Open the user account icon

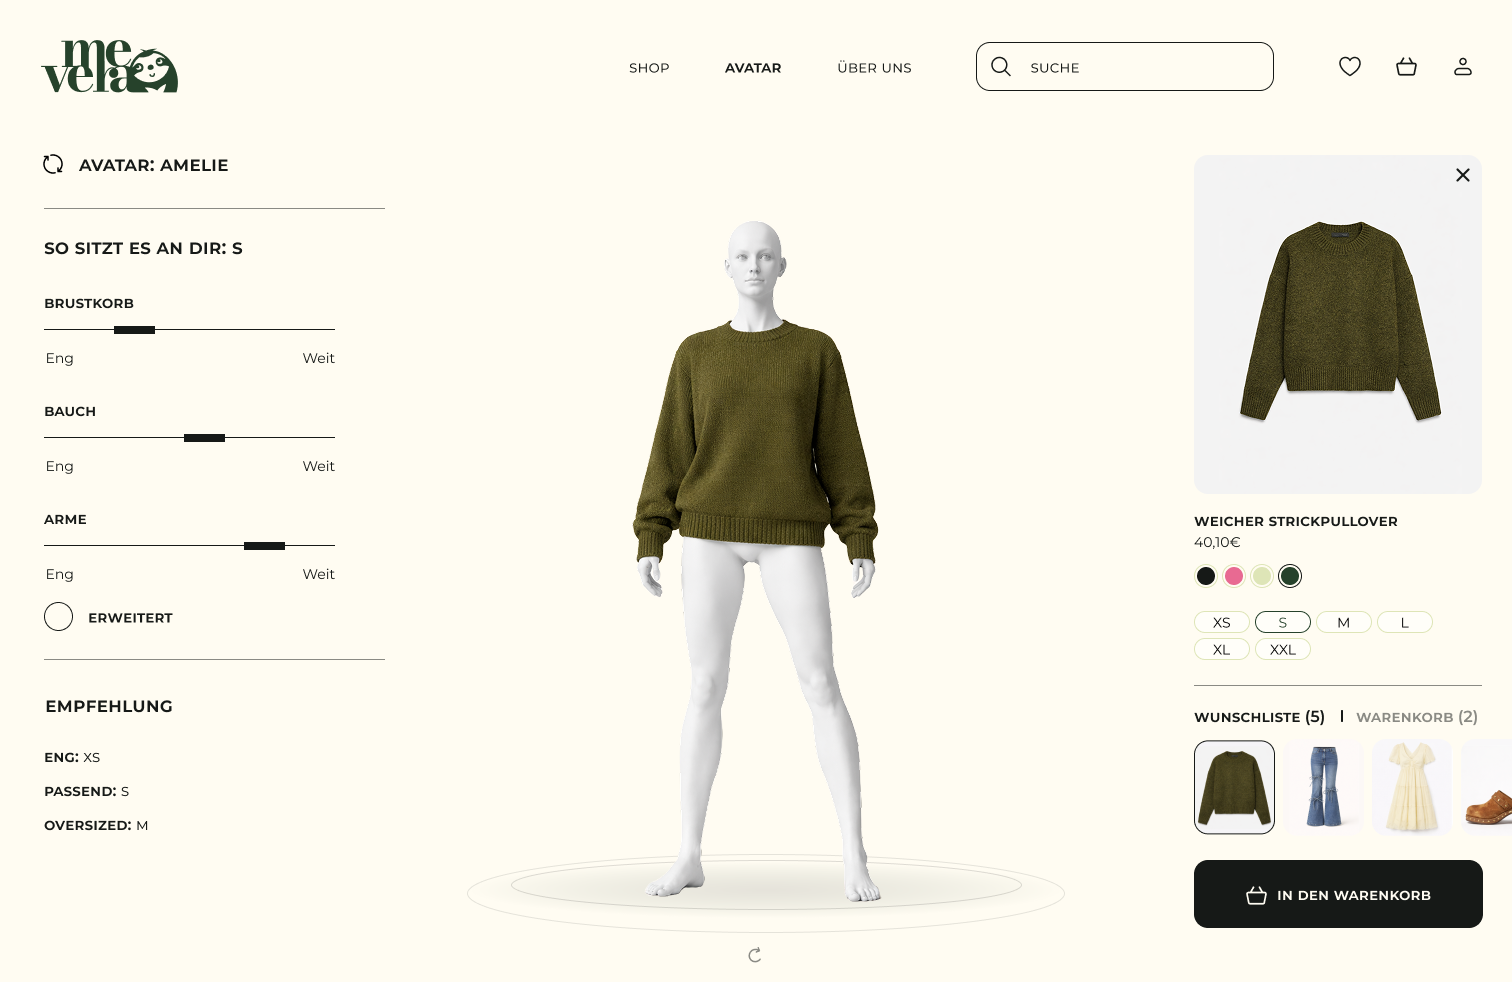tap(1463, 66)
